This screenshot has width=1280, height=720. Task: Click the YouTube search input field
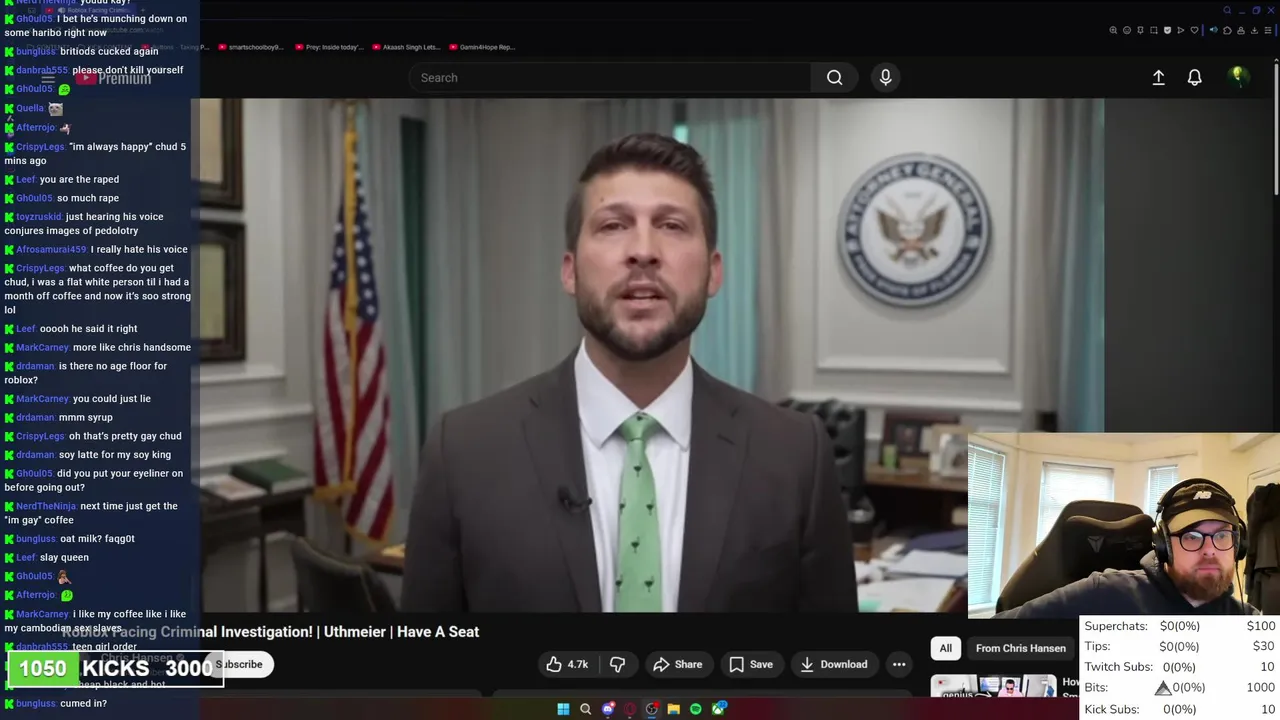pyautogui.click(x=610, y=77)
